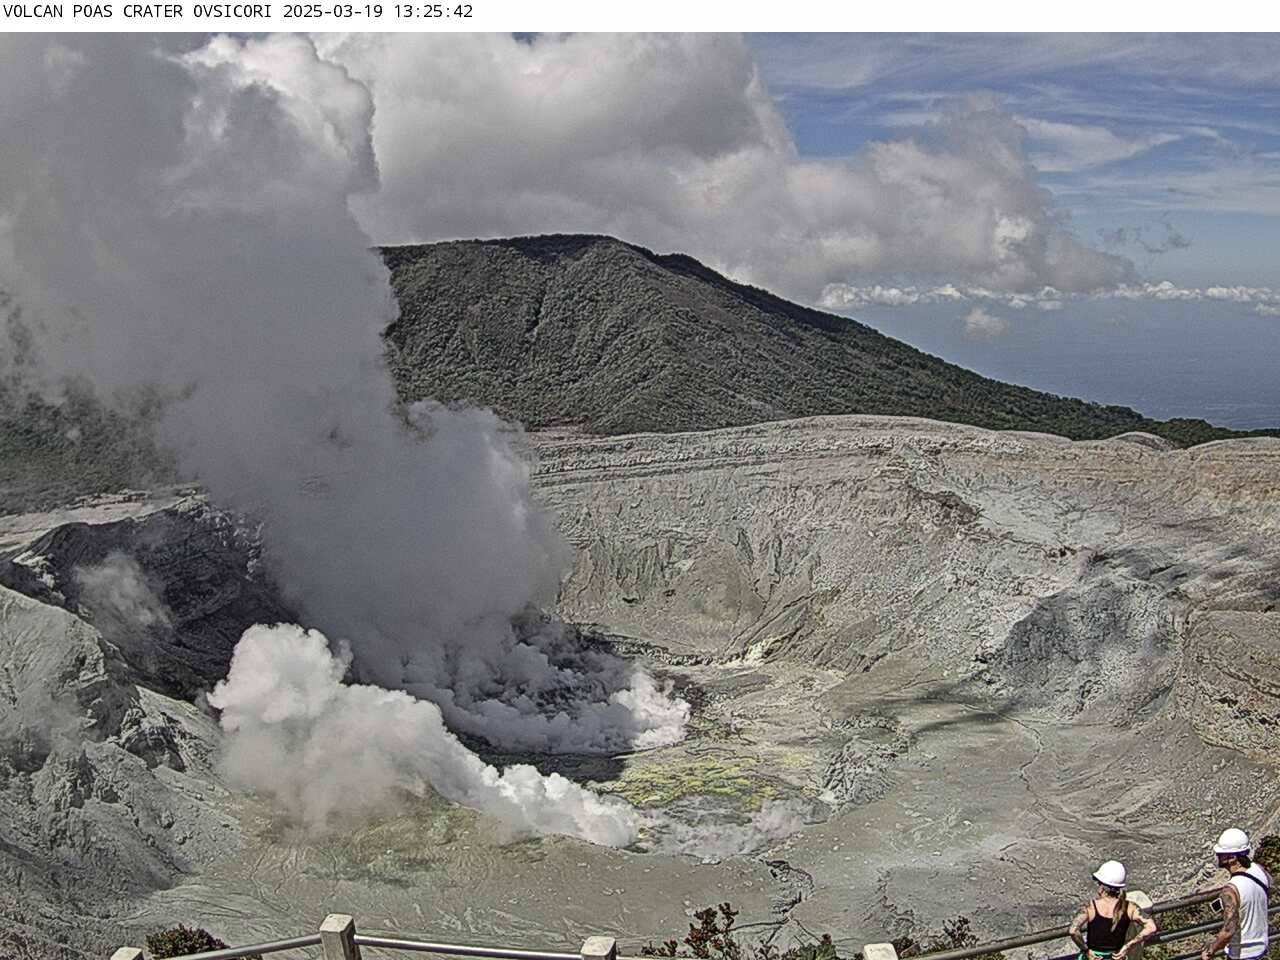This screenshot has height=960, width=1280.
Task: Click the VOLCAN POAS CRATER OVSICORI timestamp caption
Action: [238, 12]
